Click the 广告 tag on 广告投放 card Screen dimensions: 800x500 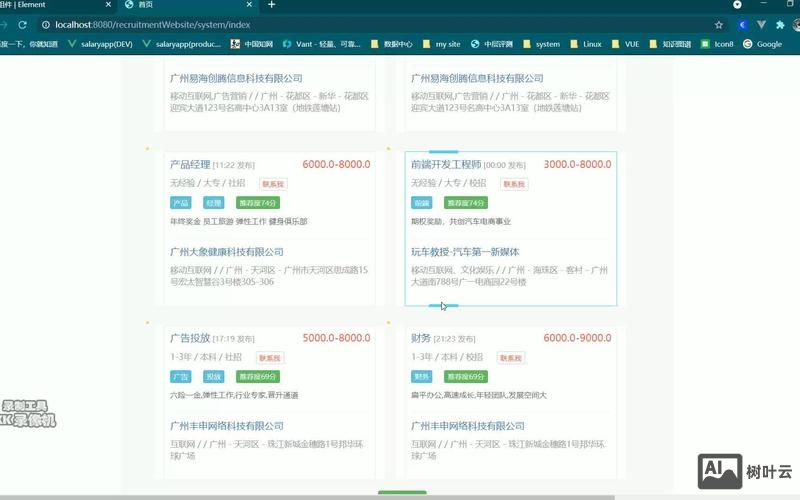coord(181,377)
